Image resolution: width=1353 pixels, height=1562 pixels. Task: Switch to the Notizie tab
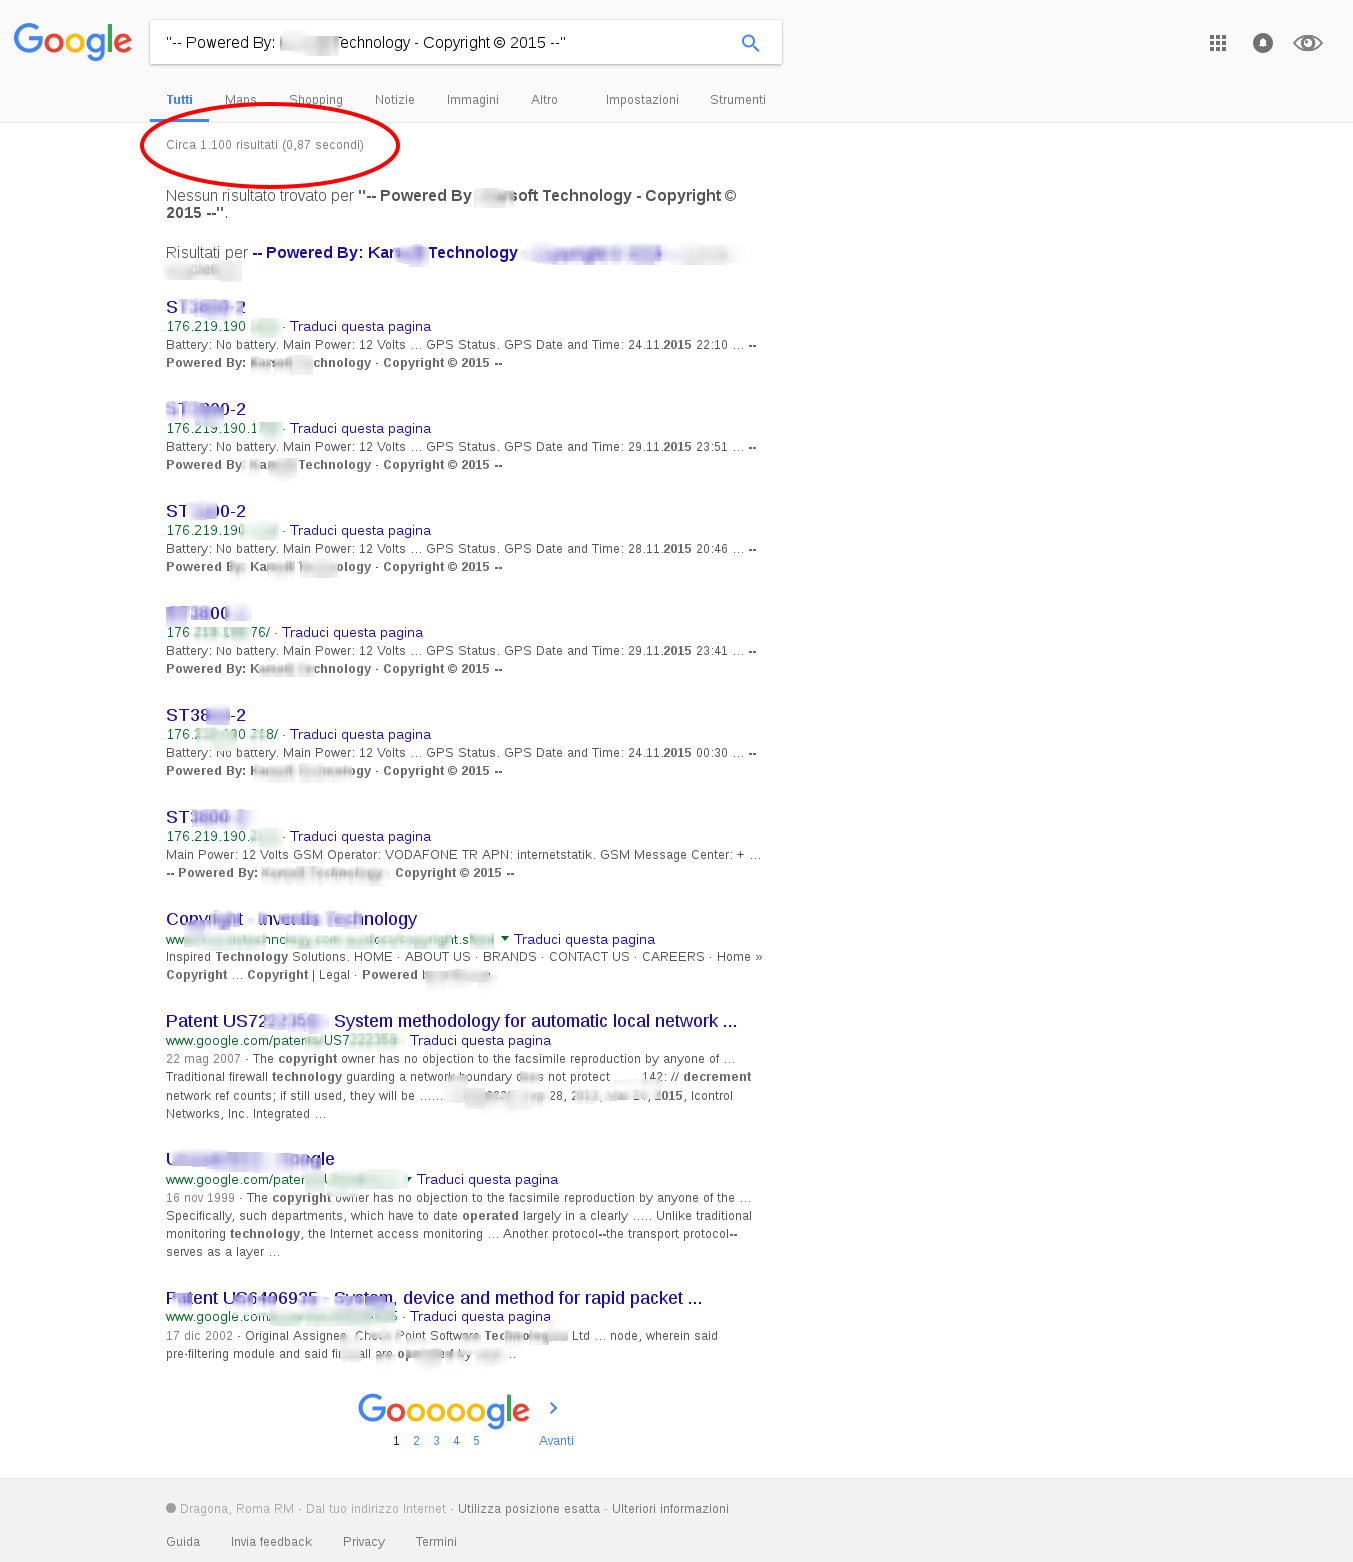tap(395, 100)
